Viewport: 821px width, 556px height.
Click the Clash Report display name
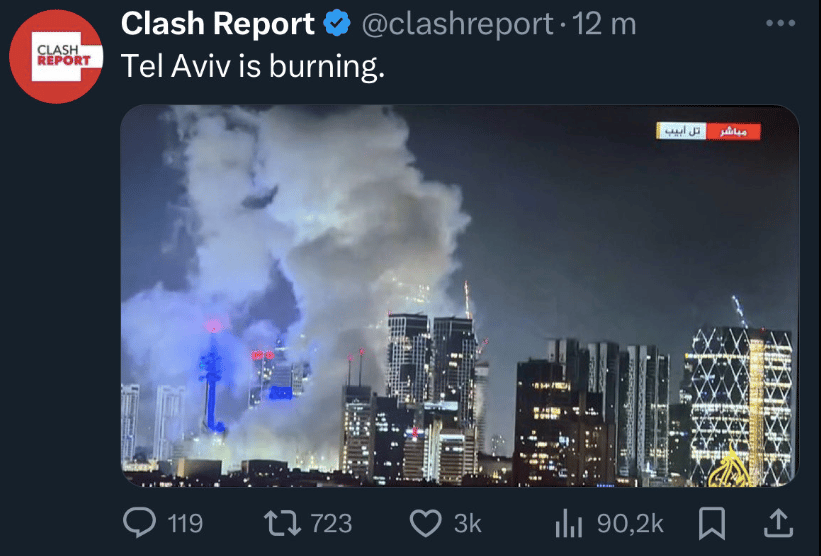[x=217, y=24]
